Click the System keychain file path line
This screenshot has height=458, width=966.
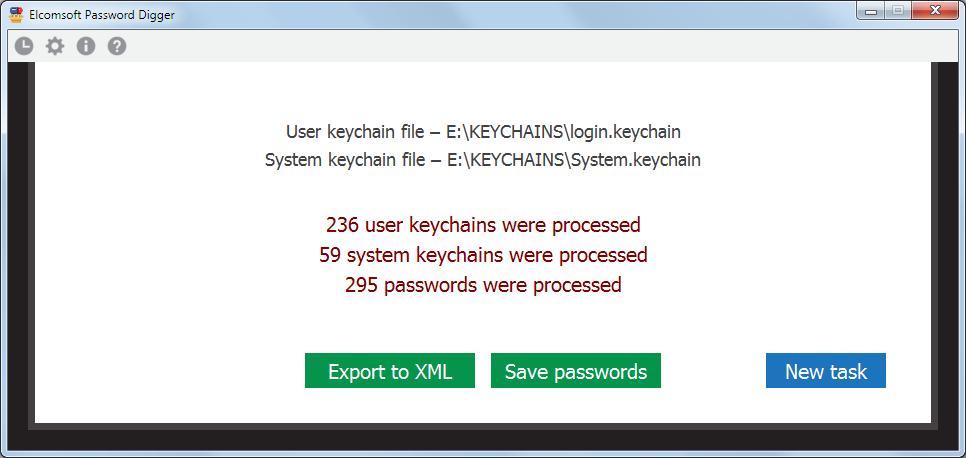tap(483, 159)
